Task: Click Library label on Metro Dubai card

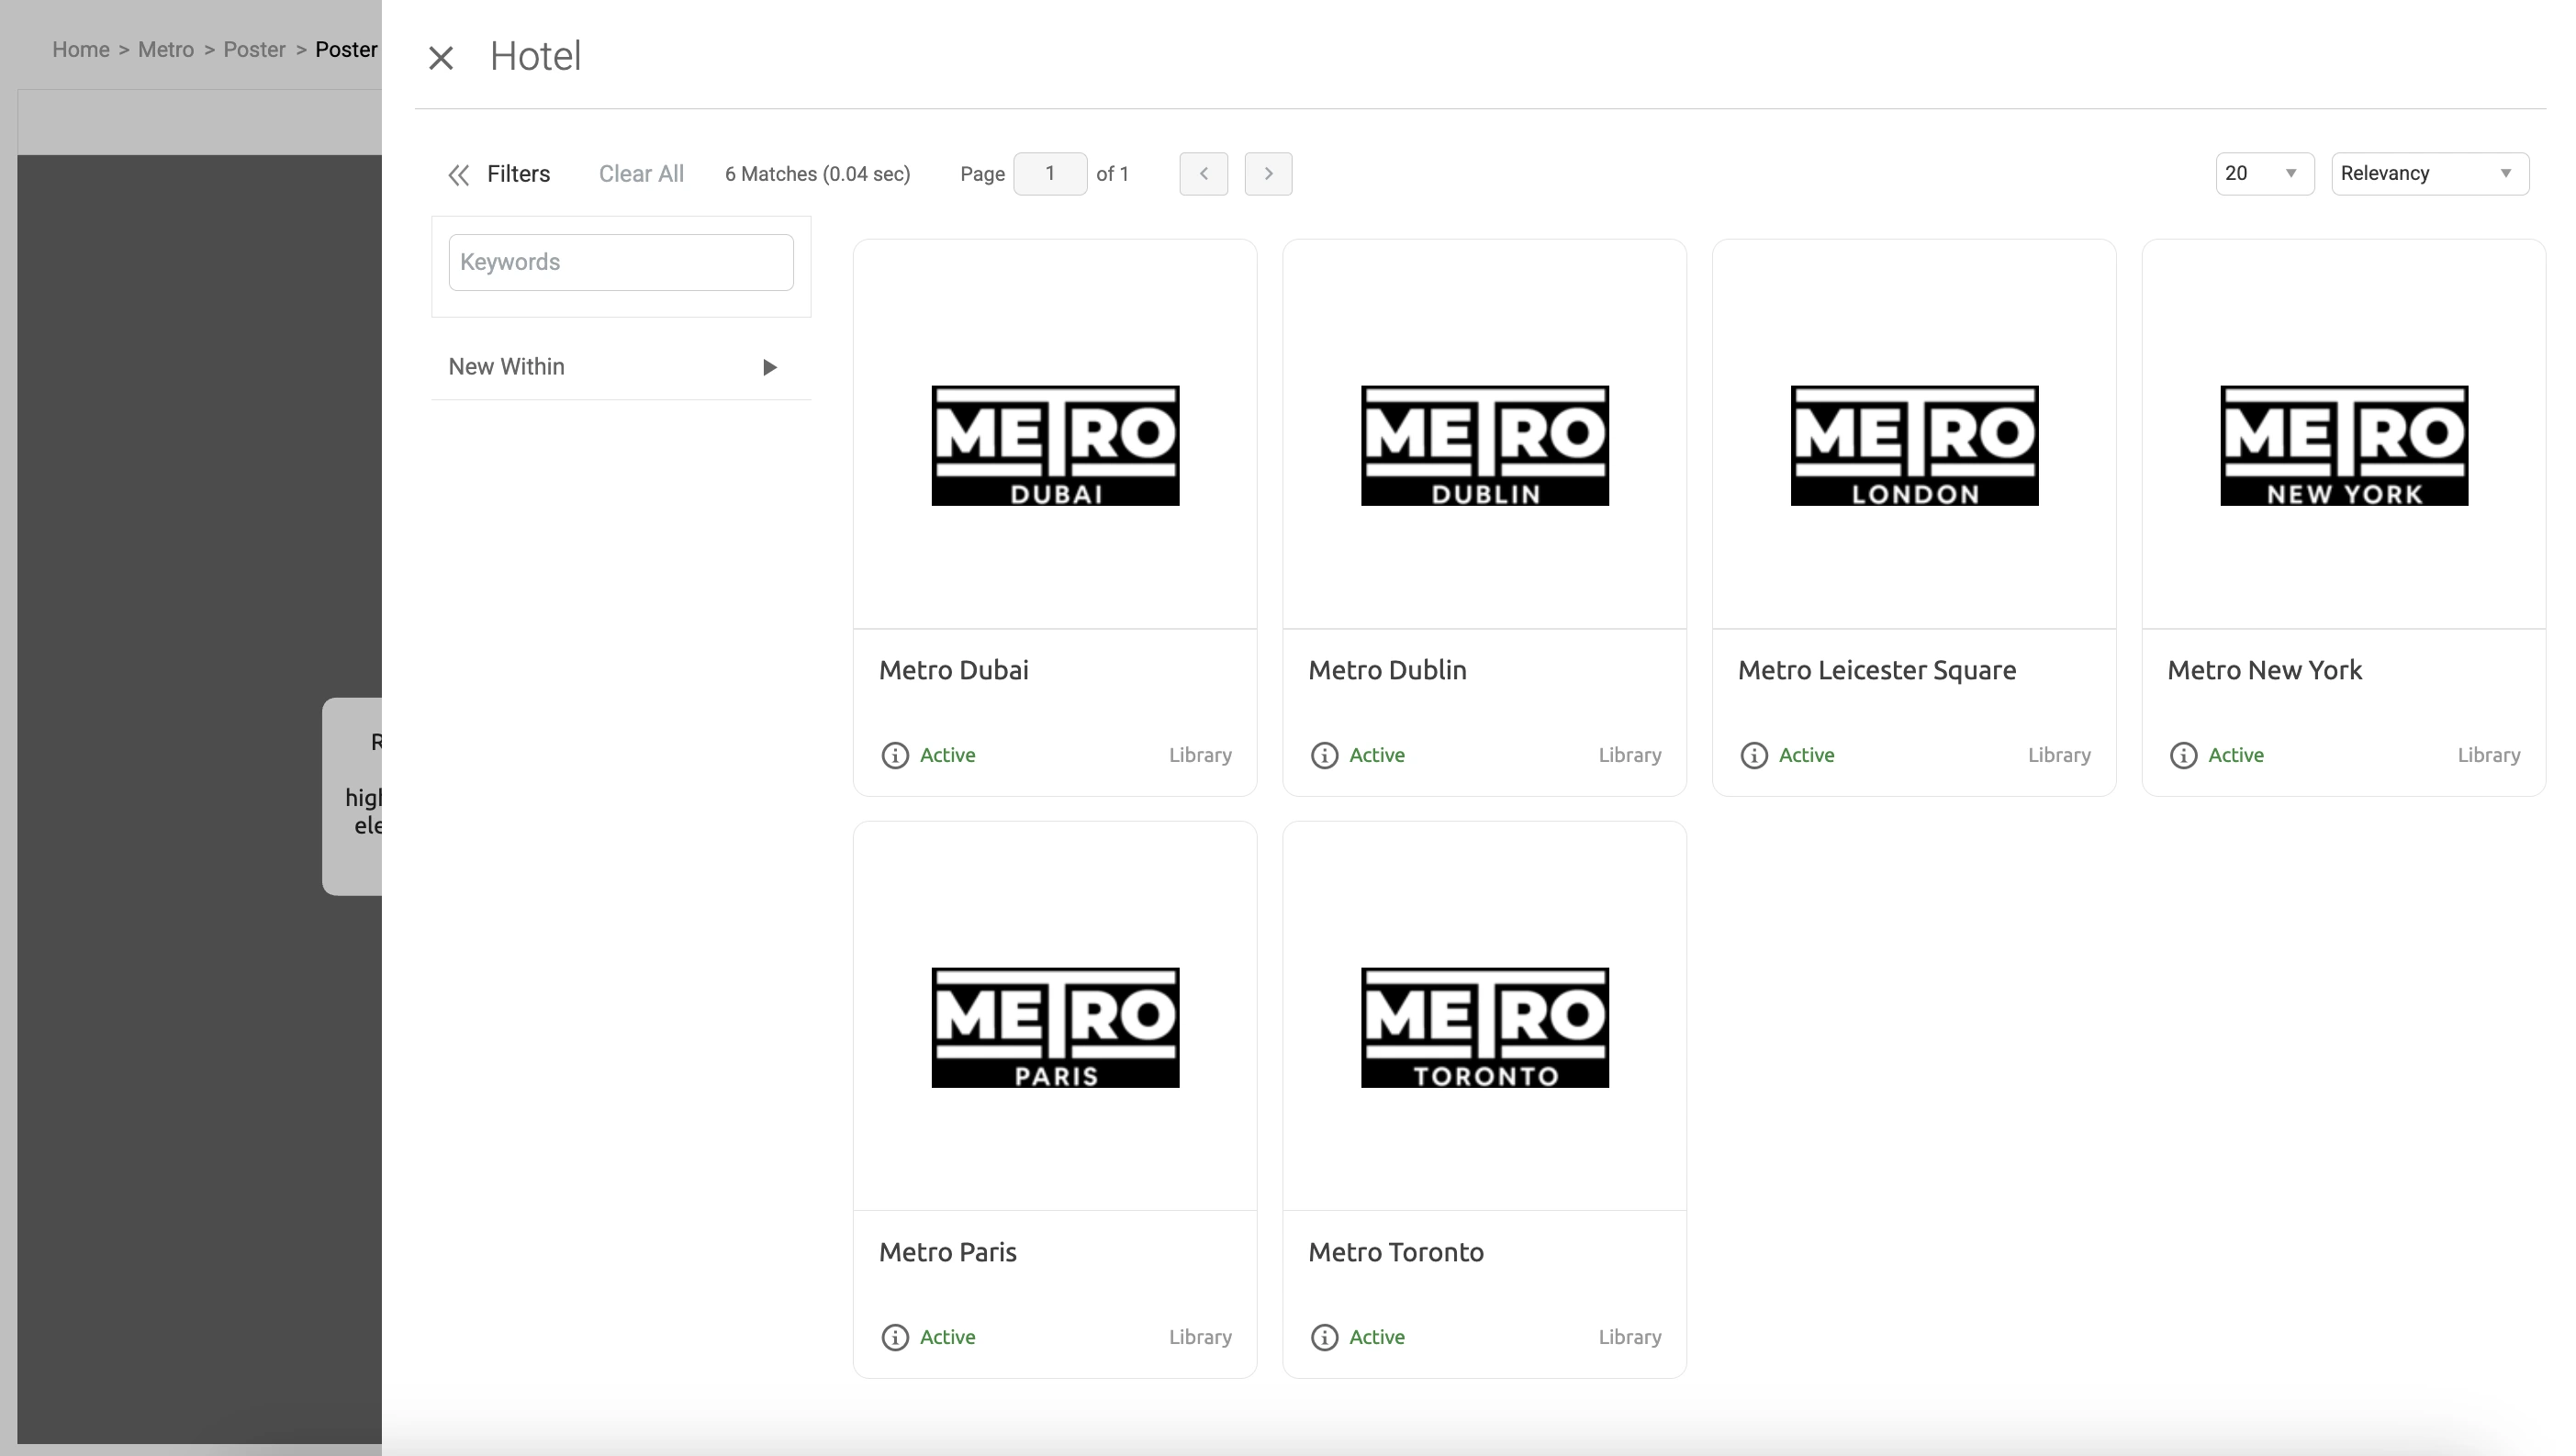Action: tap(1200, 755)
